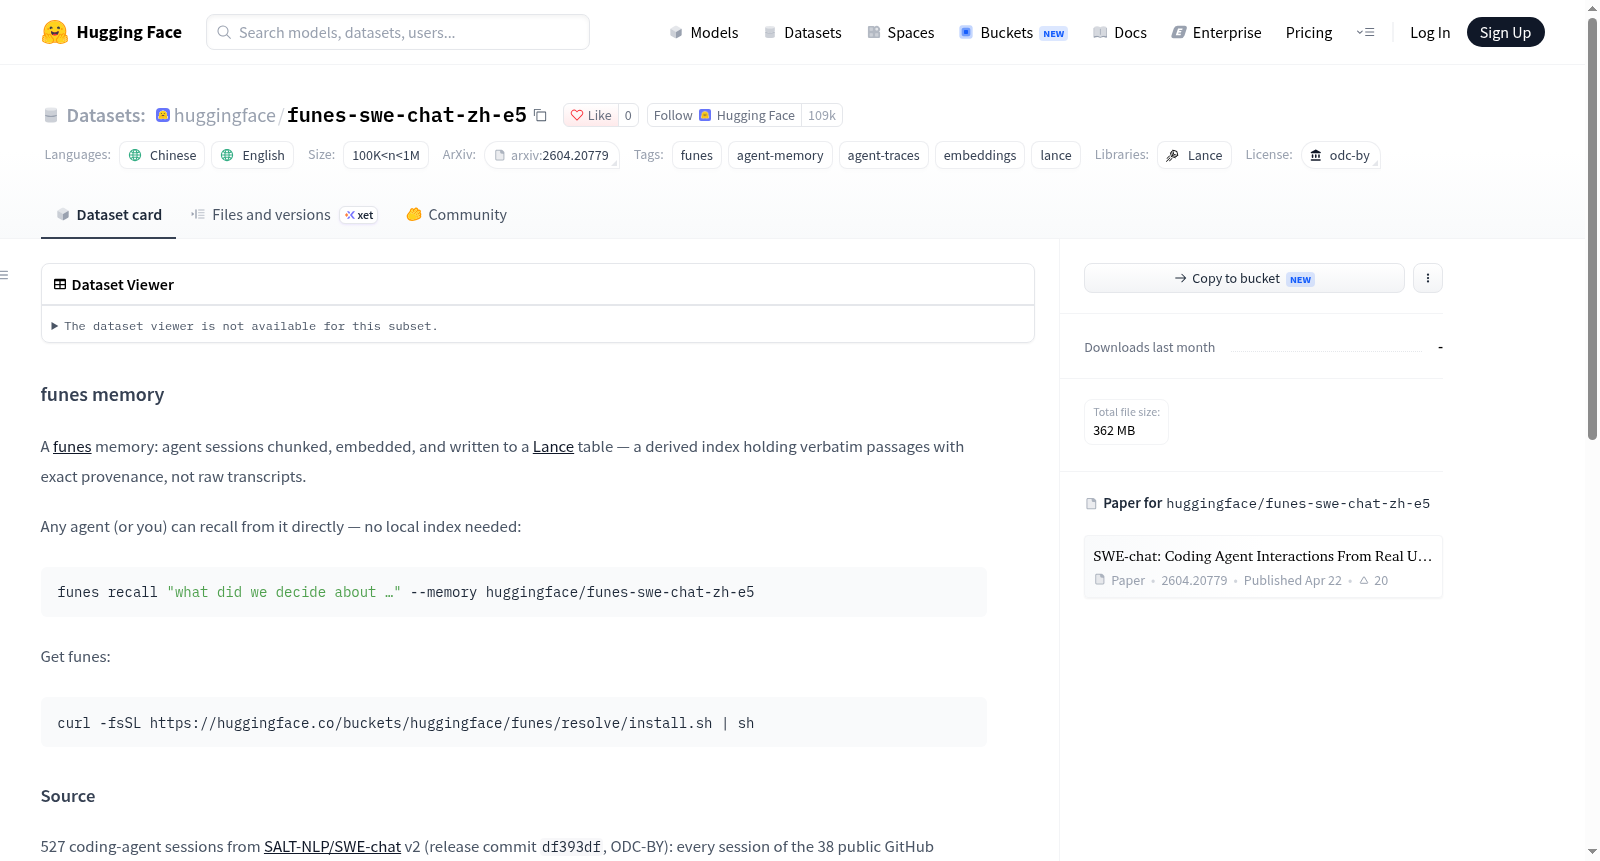Open the funes link in description
Viewport: 1600px width, 861px height.
coord(72,447)
